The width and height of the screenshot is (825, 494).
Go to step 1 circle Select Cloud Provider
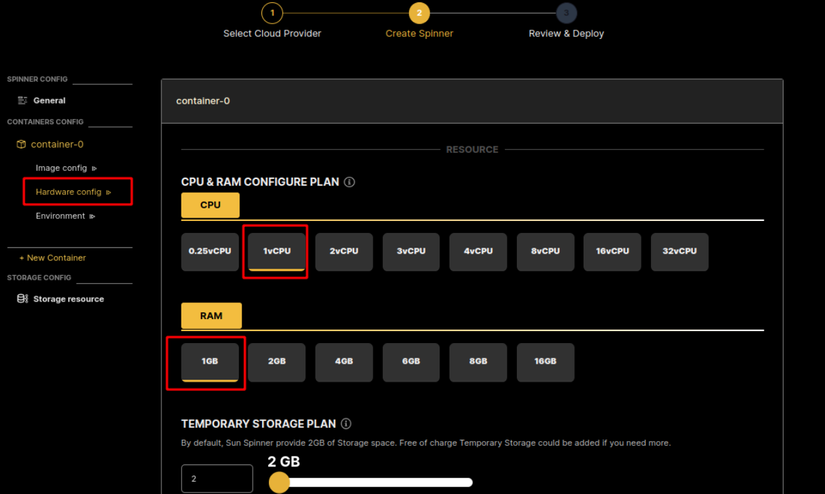pos(272,13)
